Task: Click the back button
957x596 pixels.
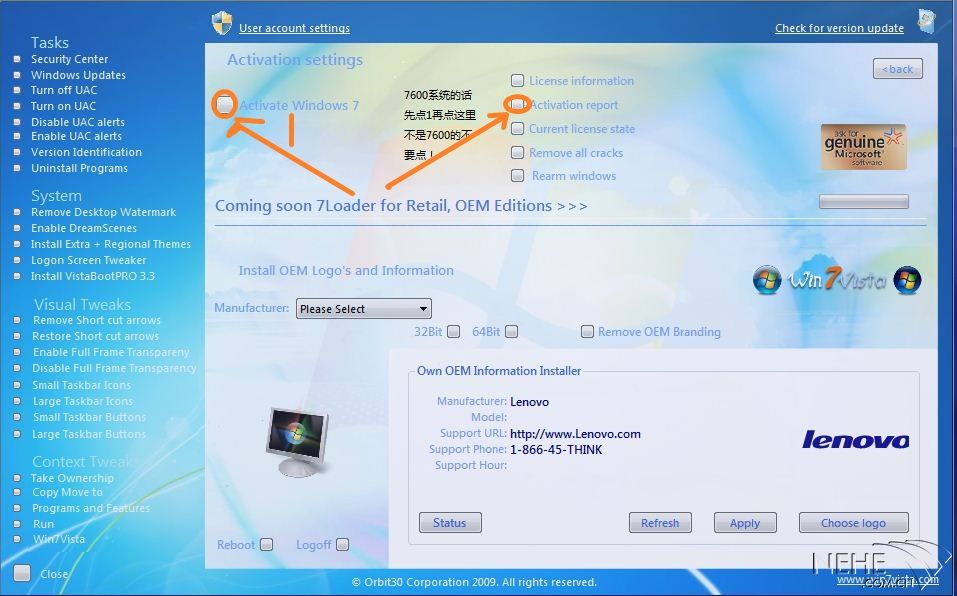Action: pos(897,69)
